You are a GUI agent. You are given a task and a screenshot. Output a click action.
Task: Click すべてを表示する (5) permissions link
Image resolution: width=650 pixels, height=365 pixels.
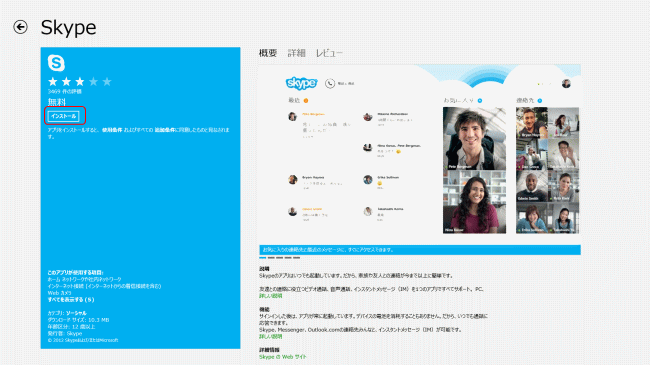[x=71, y=299]
